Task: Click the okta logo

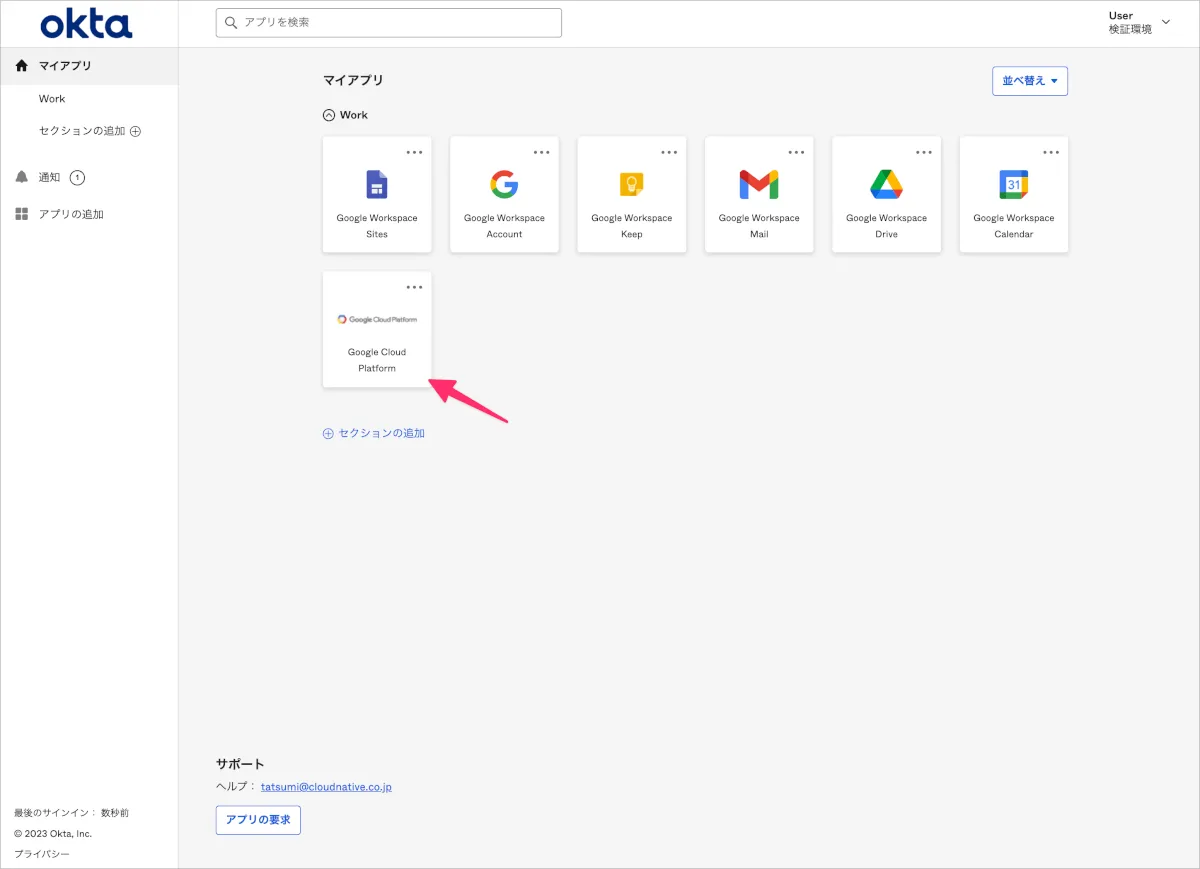Action: coord(86,23)
